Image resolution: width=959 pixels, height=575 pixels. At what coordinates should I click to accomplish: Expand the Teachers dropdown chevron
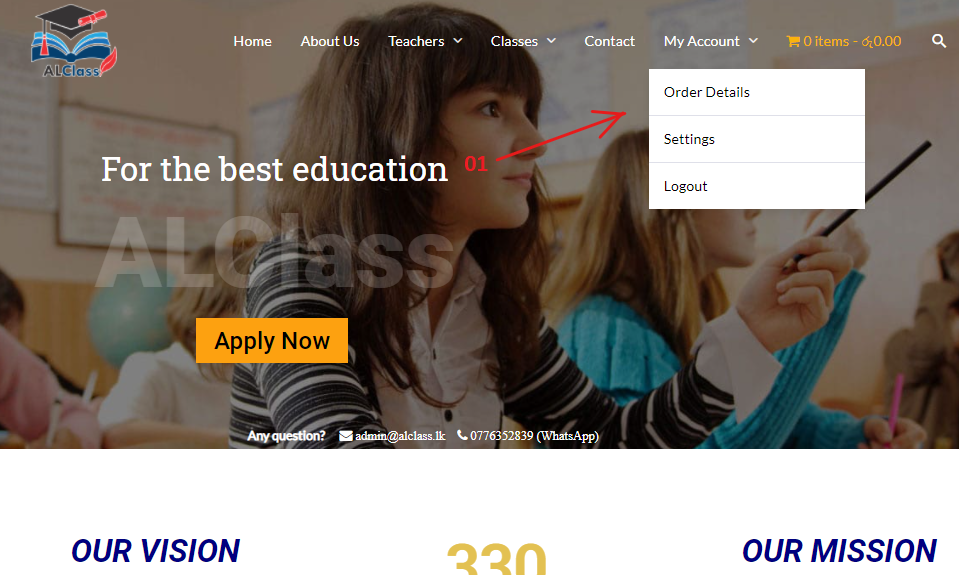tap(457, 41)
